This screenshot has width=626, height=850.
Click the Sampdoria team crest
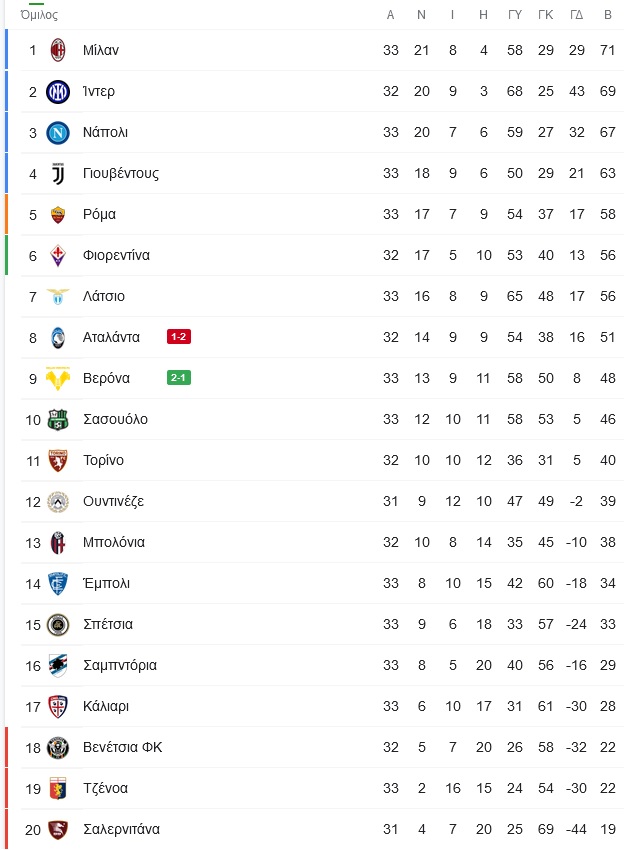pos(58,665)
